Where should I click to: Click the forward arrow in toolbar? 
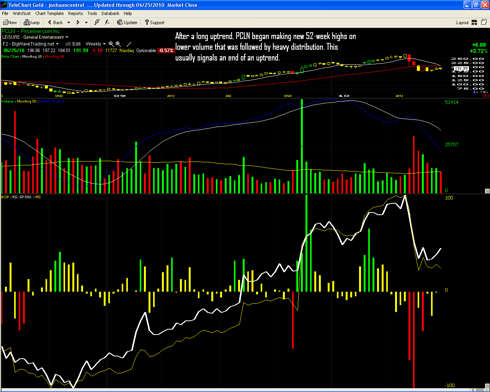(x=78, y=22)
